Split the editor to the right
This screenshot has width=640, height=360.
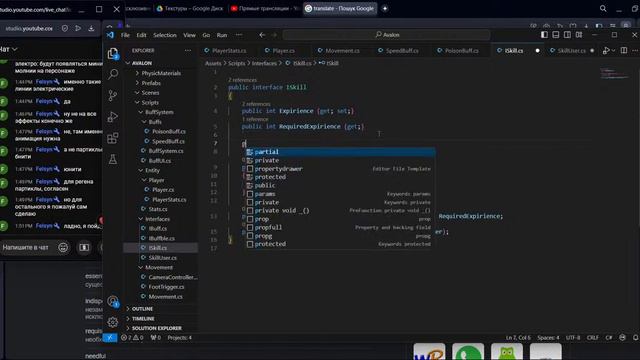coord(624,50)
